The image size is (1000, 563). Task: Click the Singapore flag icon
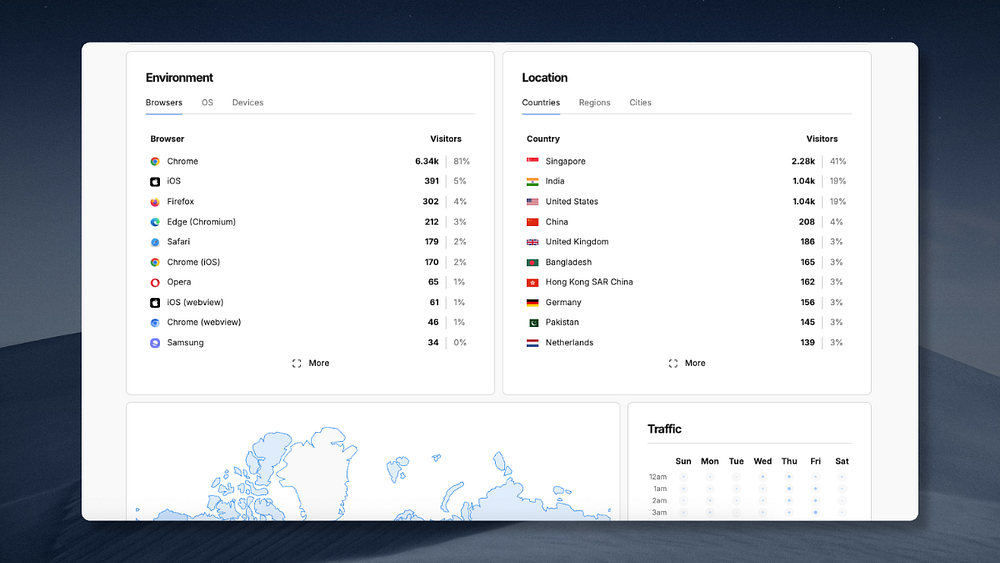pyautogui.click(x=533, y=161)
